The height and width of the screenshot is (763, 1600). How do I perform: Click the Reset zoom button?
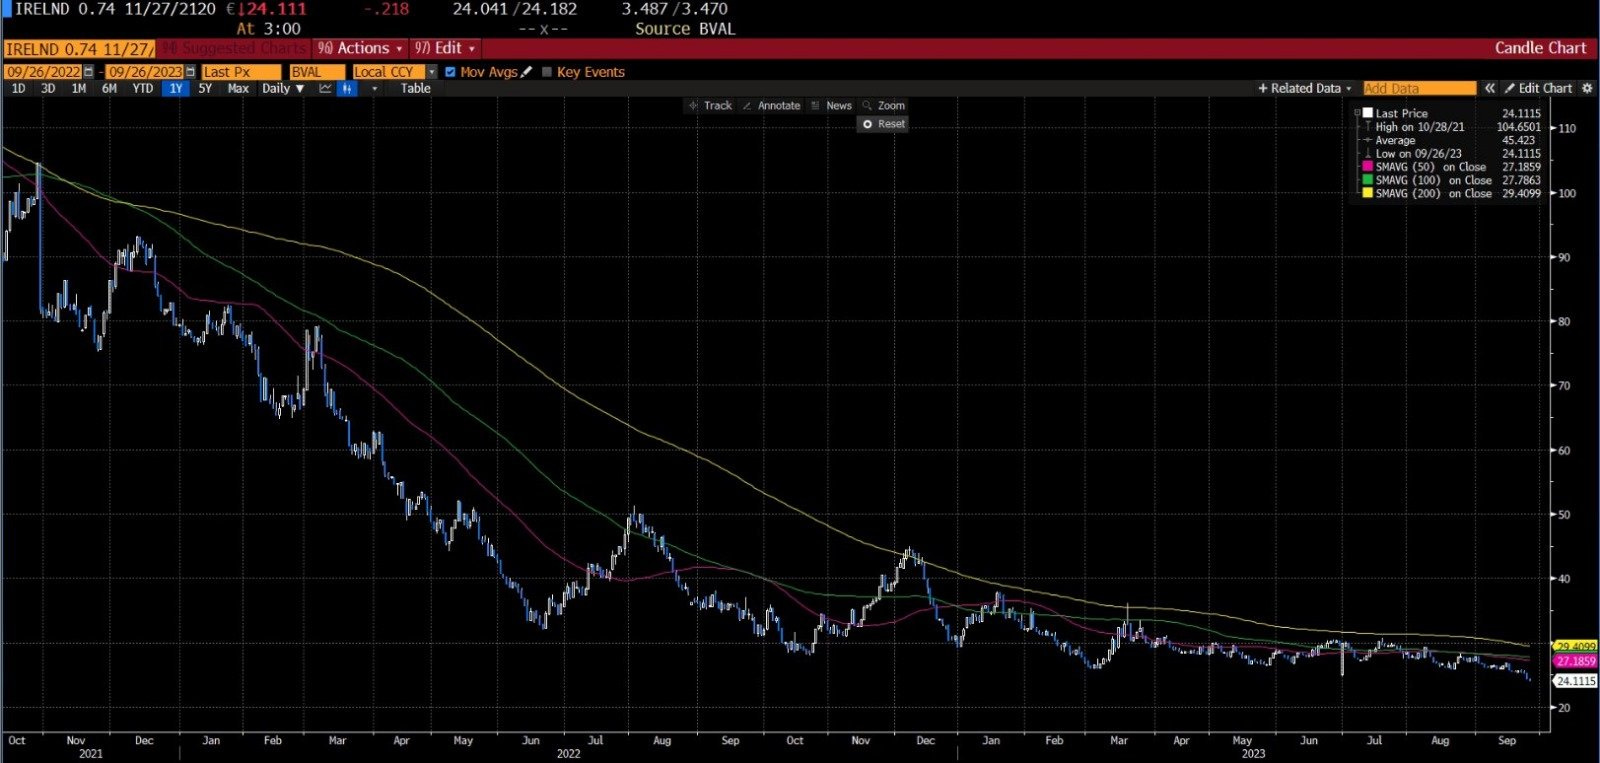[x=883, y=124]
